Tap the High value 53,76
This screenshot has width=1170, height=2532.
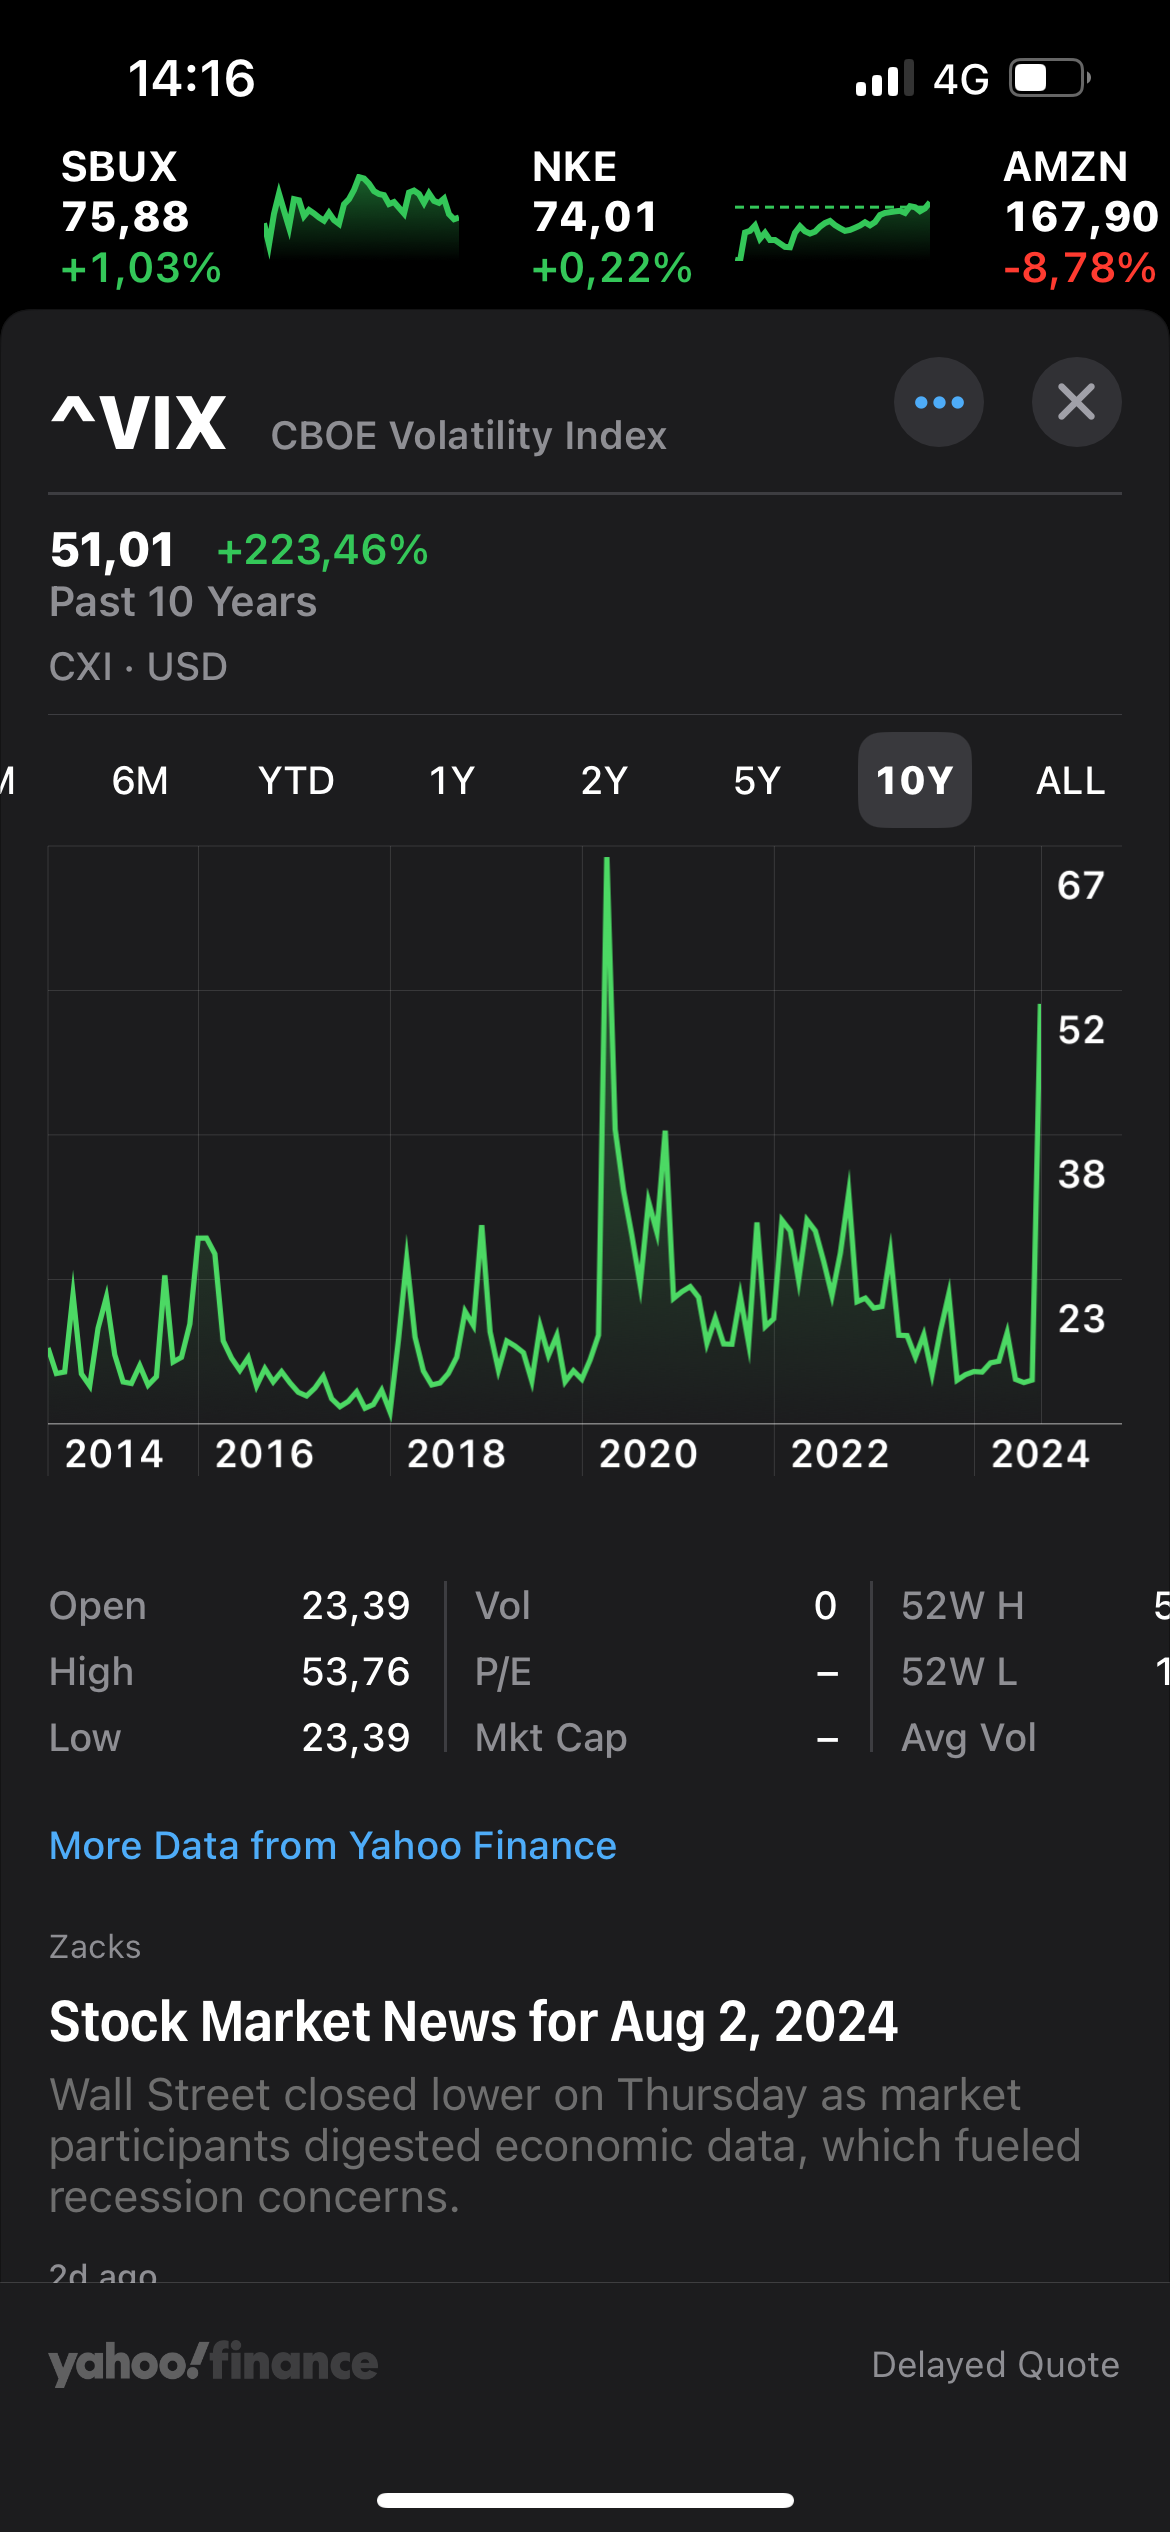pyautogui.click(x=356, y=1671)
